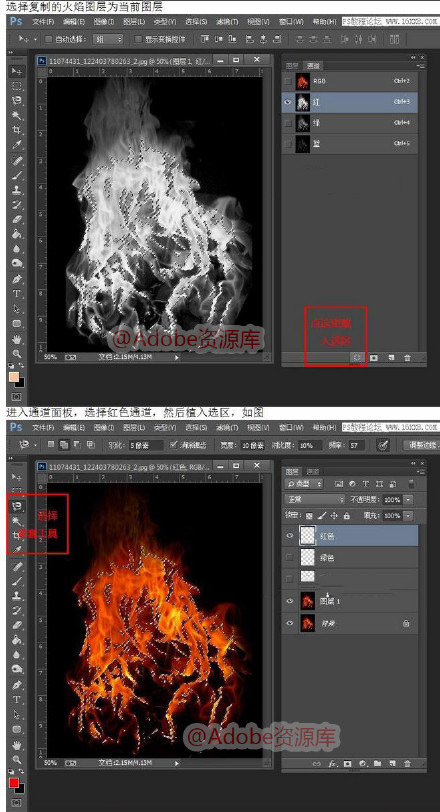This screenshot has height=812, width=440.
Task: Open 编辑(E) menu in Layers-panel window
Action: pos(74,428)
